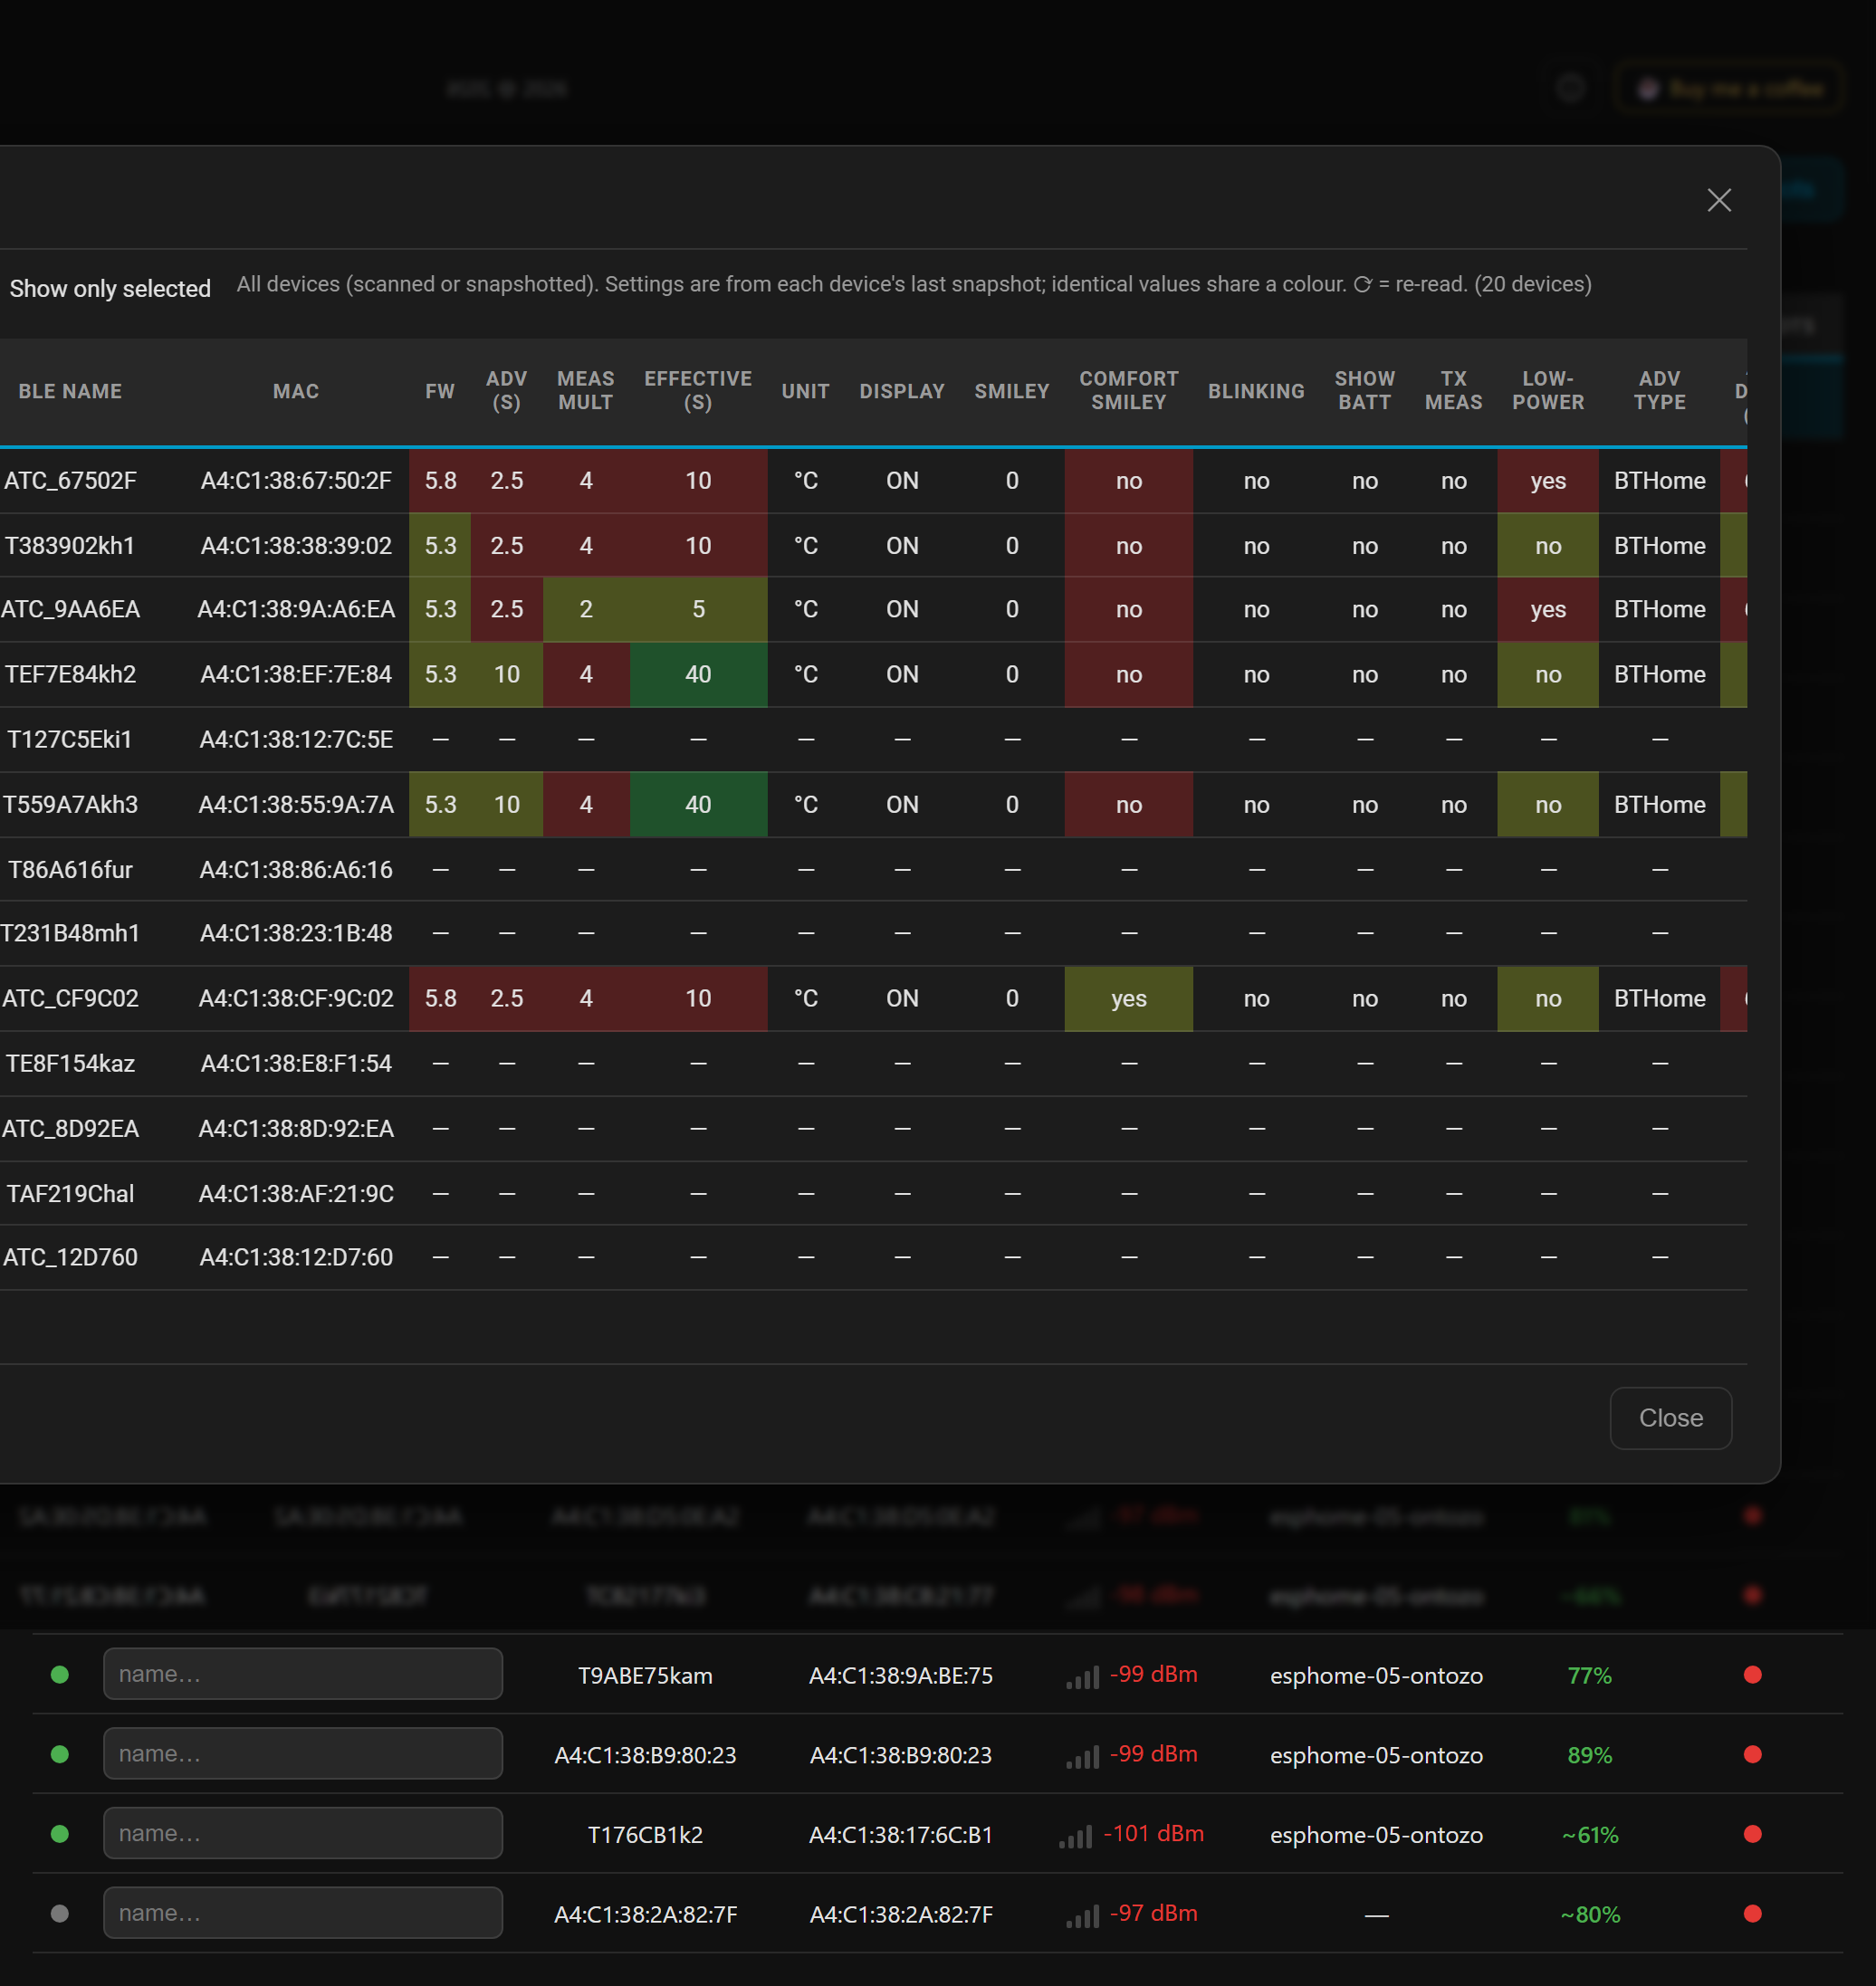Viewport: 1876px width, 1986px height.
Task: Click the signal icon in the A4:C1:38:B9:80:23 row
Action: pos(1082,1755)
